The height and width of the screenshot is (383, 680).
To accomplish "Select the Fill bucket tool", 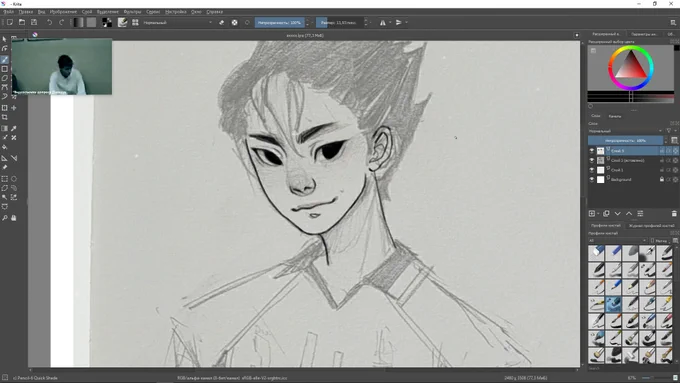I will [5, 147].
